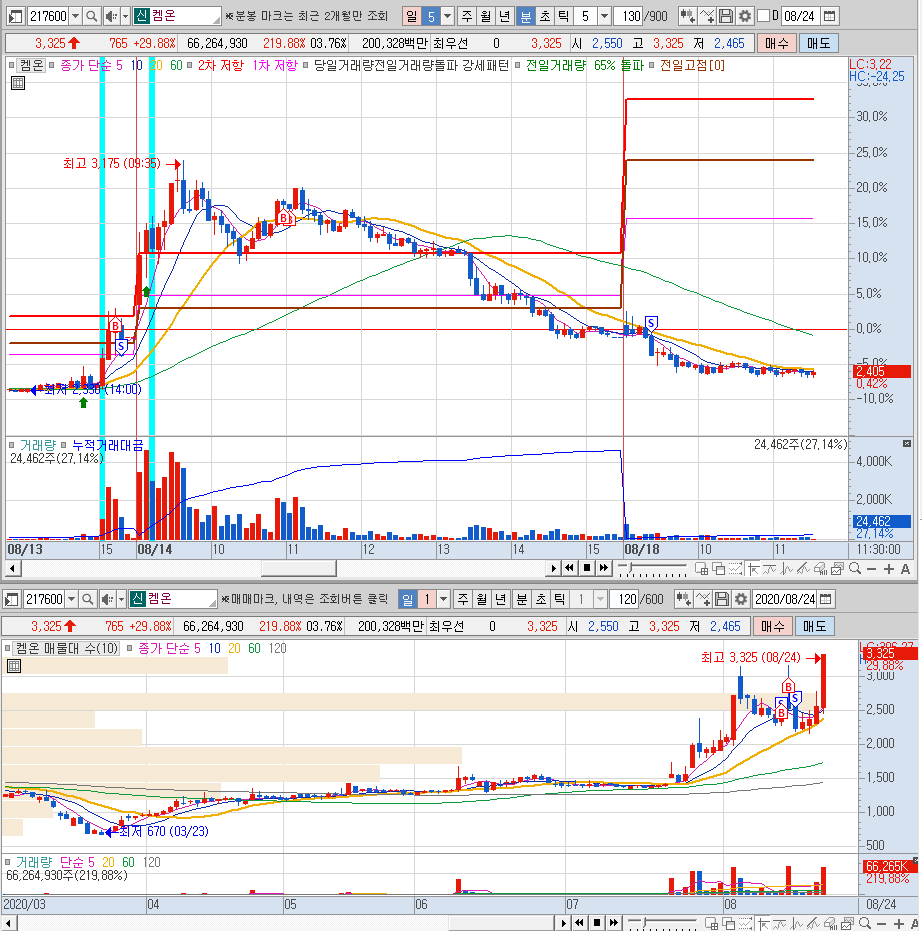Screen dimensions: 922x931
Task: Open the data grid icon in the bottom chart
Action: [x=14, y=666]
